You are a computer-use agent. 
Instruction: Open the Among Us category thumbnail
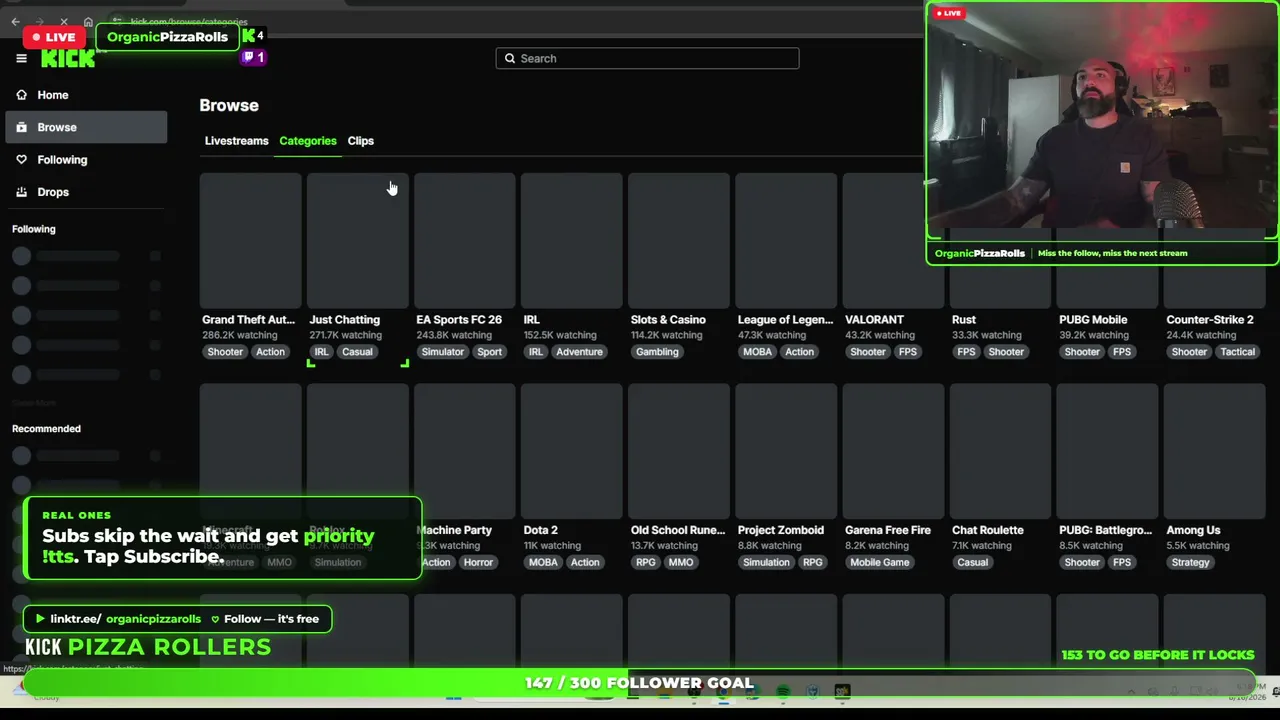(1214, 451)
